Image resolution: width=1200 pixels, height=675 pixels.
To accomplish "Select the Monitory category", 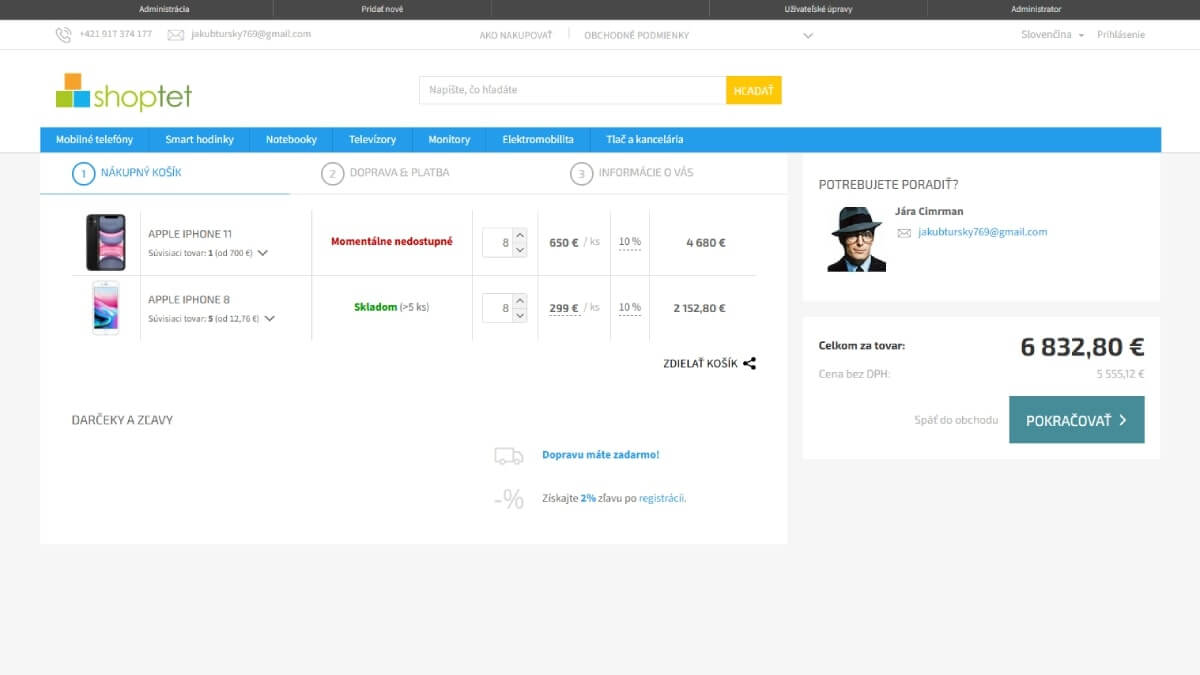I will pos(449,140).
